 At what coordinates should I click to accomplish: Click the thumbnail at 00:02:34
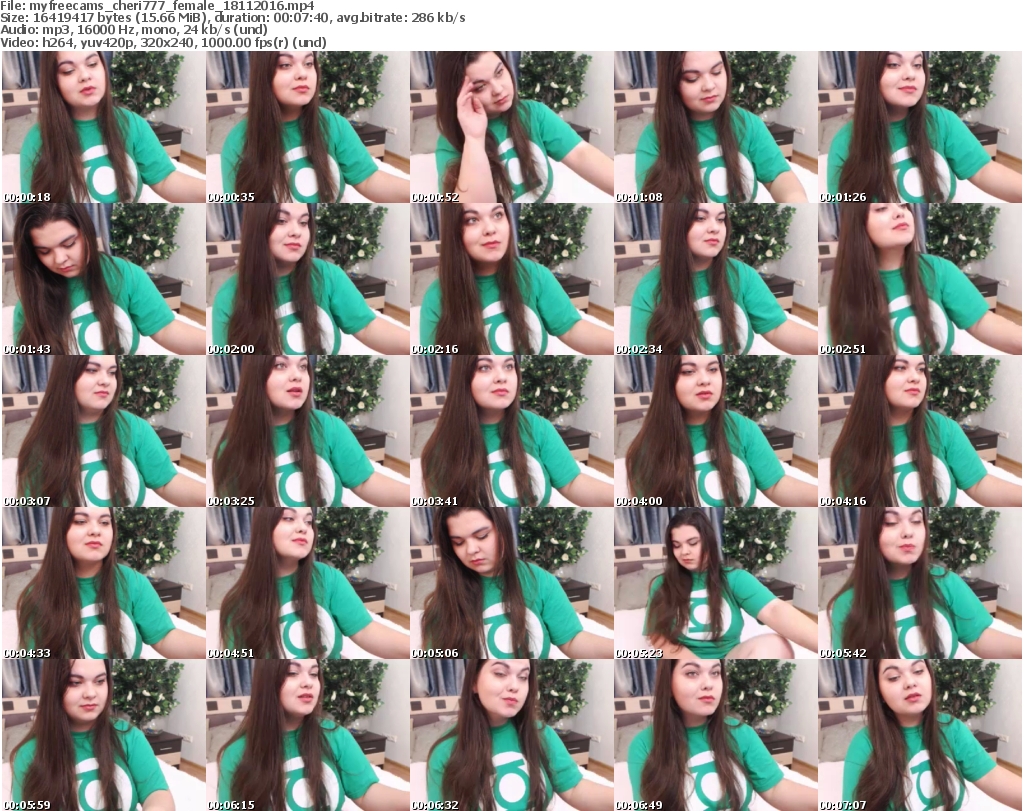[716, 279]
